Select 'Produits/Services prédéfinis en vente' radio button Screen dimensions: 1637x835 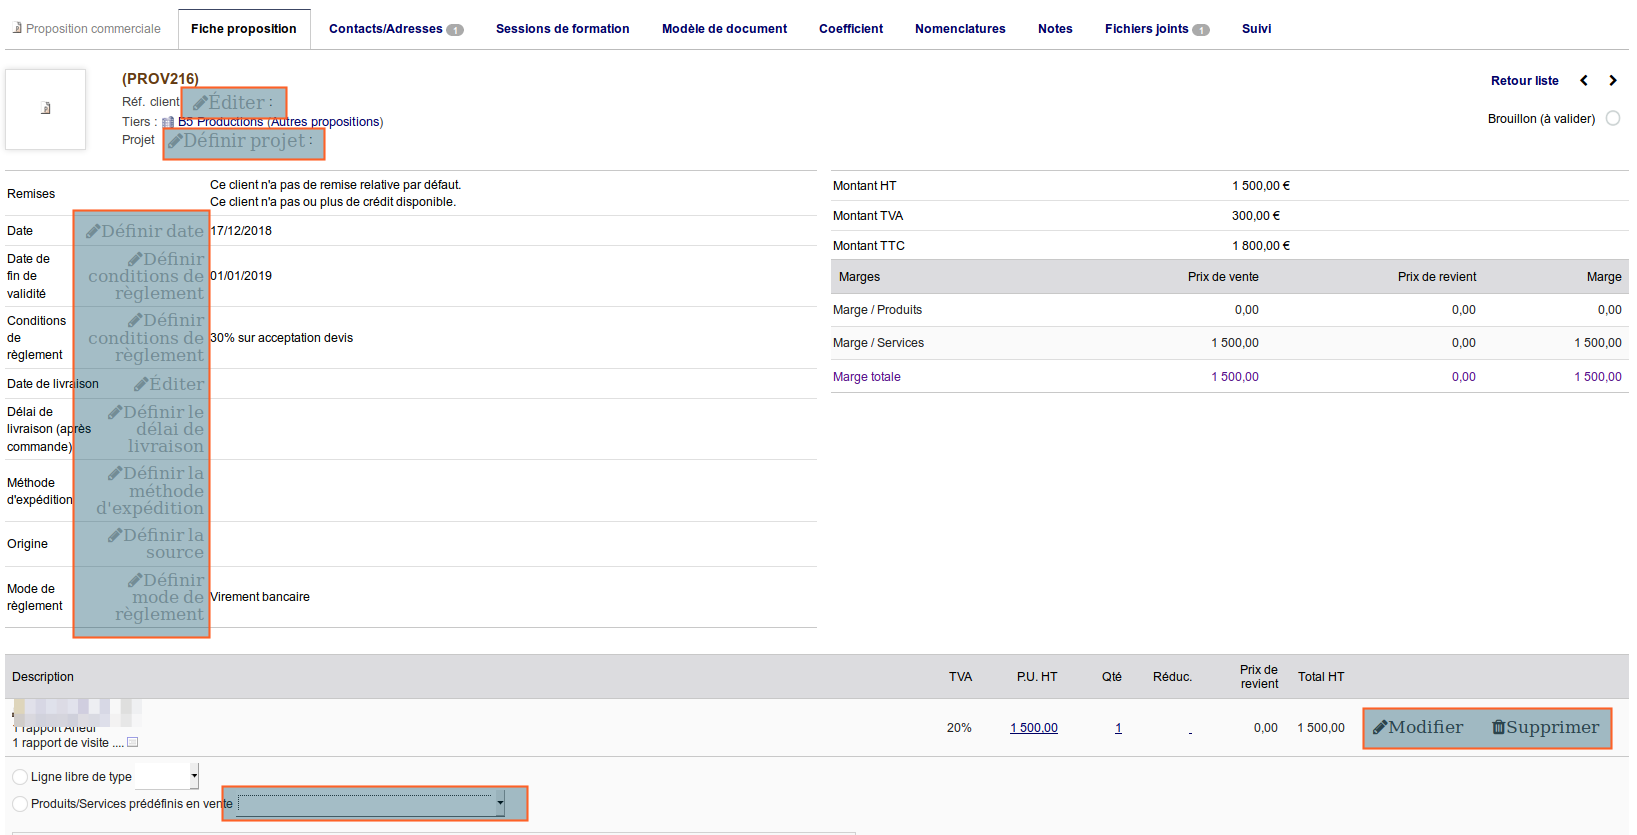click(x=20, y=804)
